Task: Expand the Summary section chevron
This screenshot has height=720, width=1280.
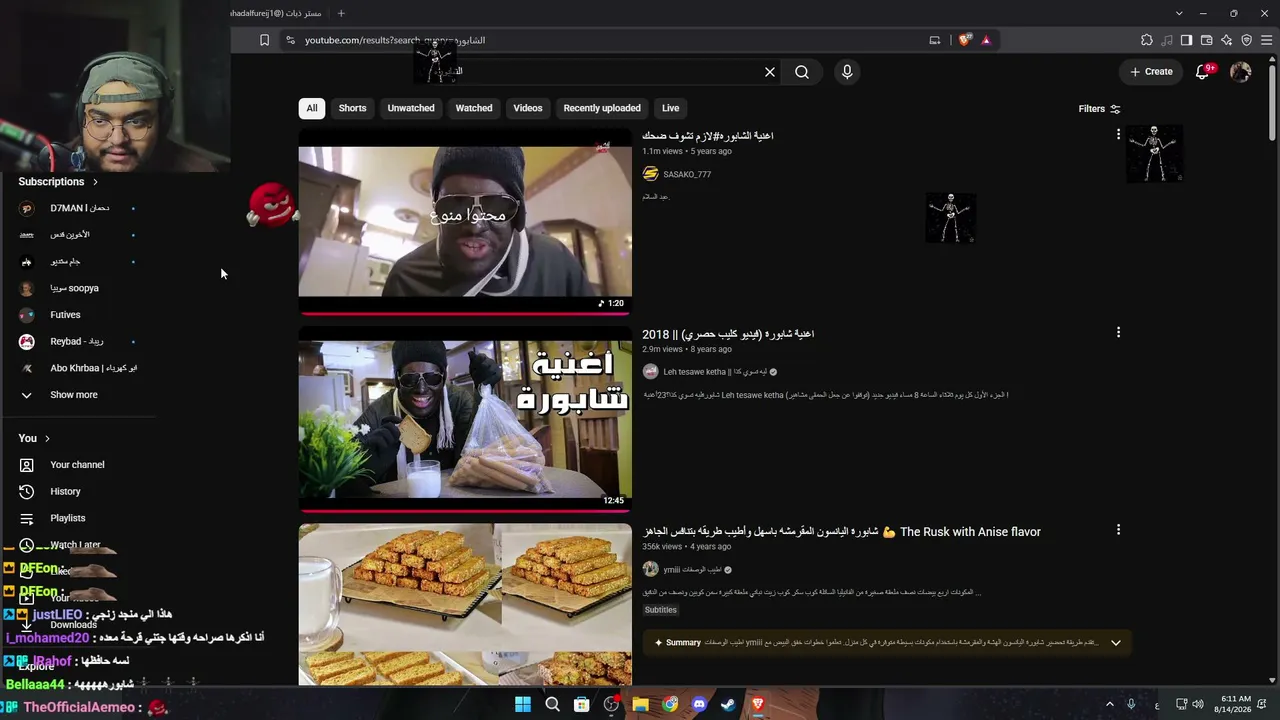Action: pos(1115,643)
